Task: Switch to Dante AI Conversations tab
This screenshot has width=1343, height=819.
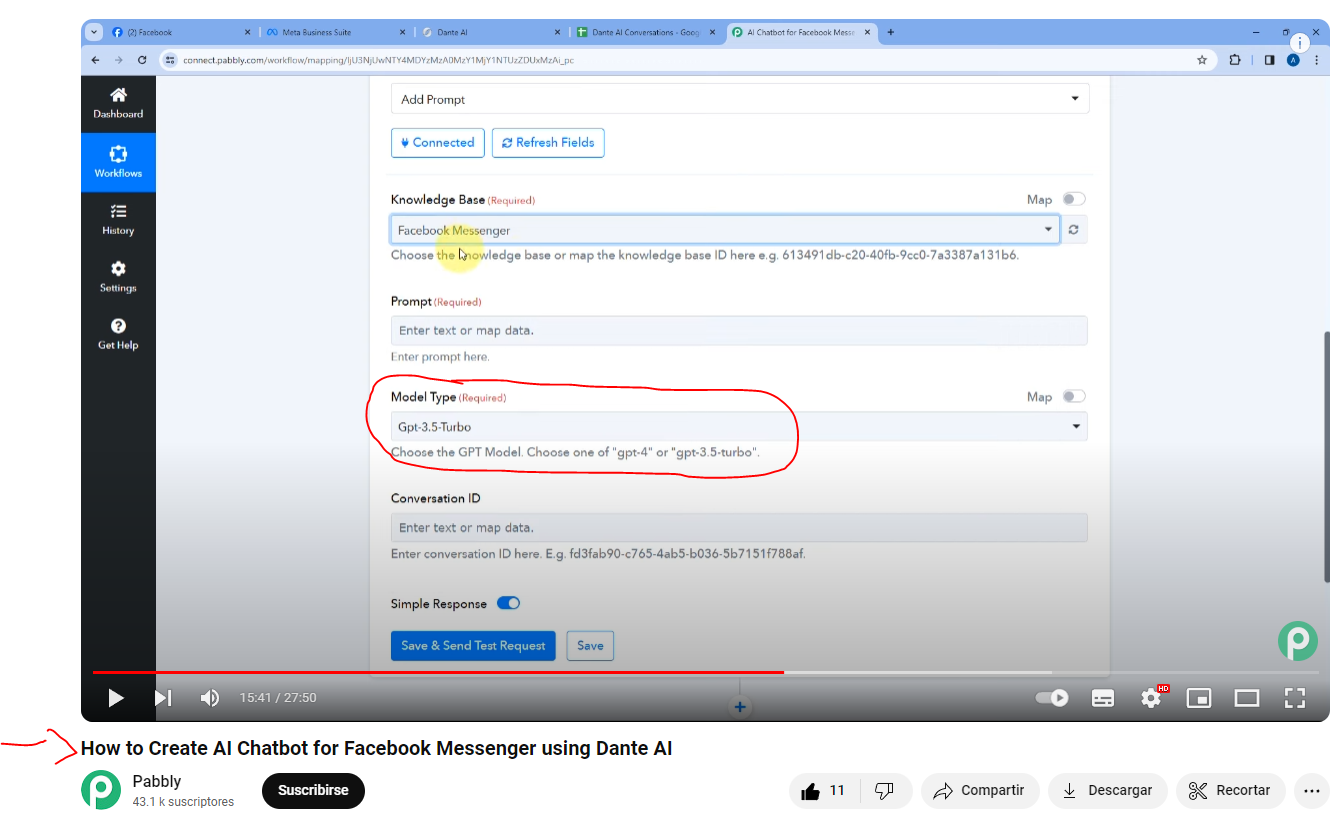Action: click(644, 32)
